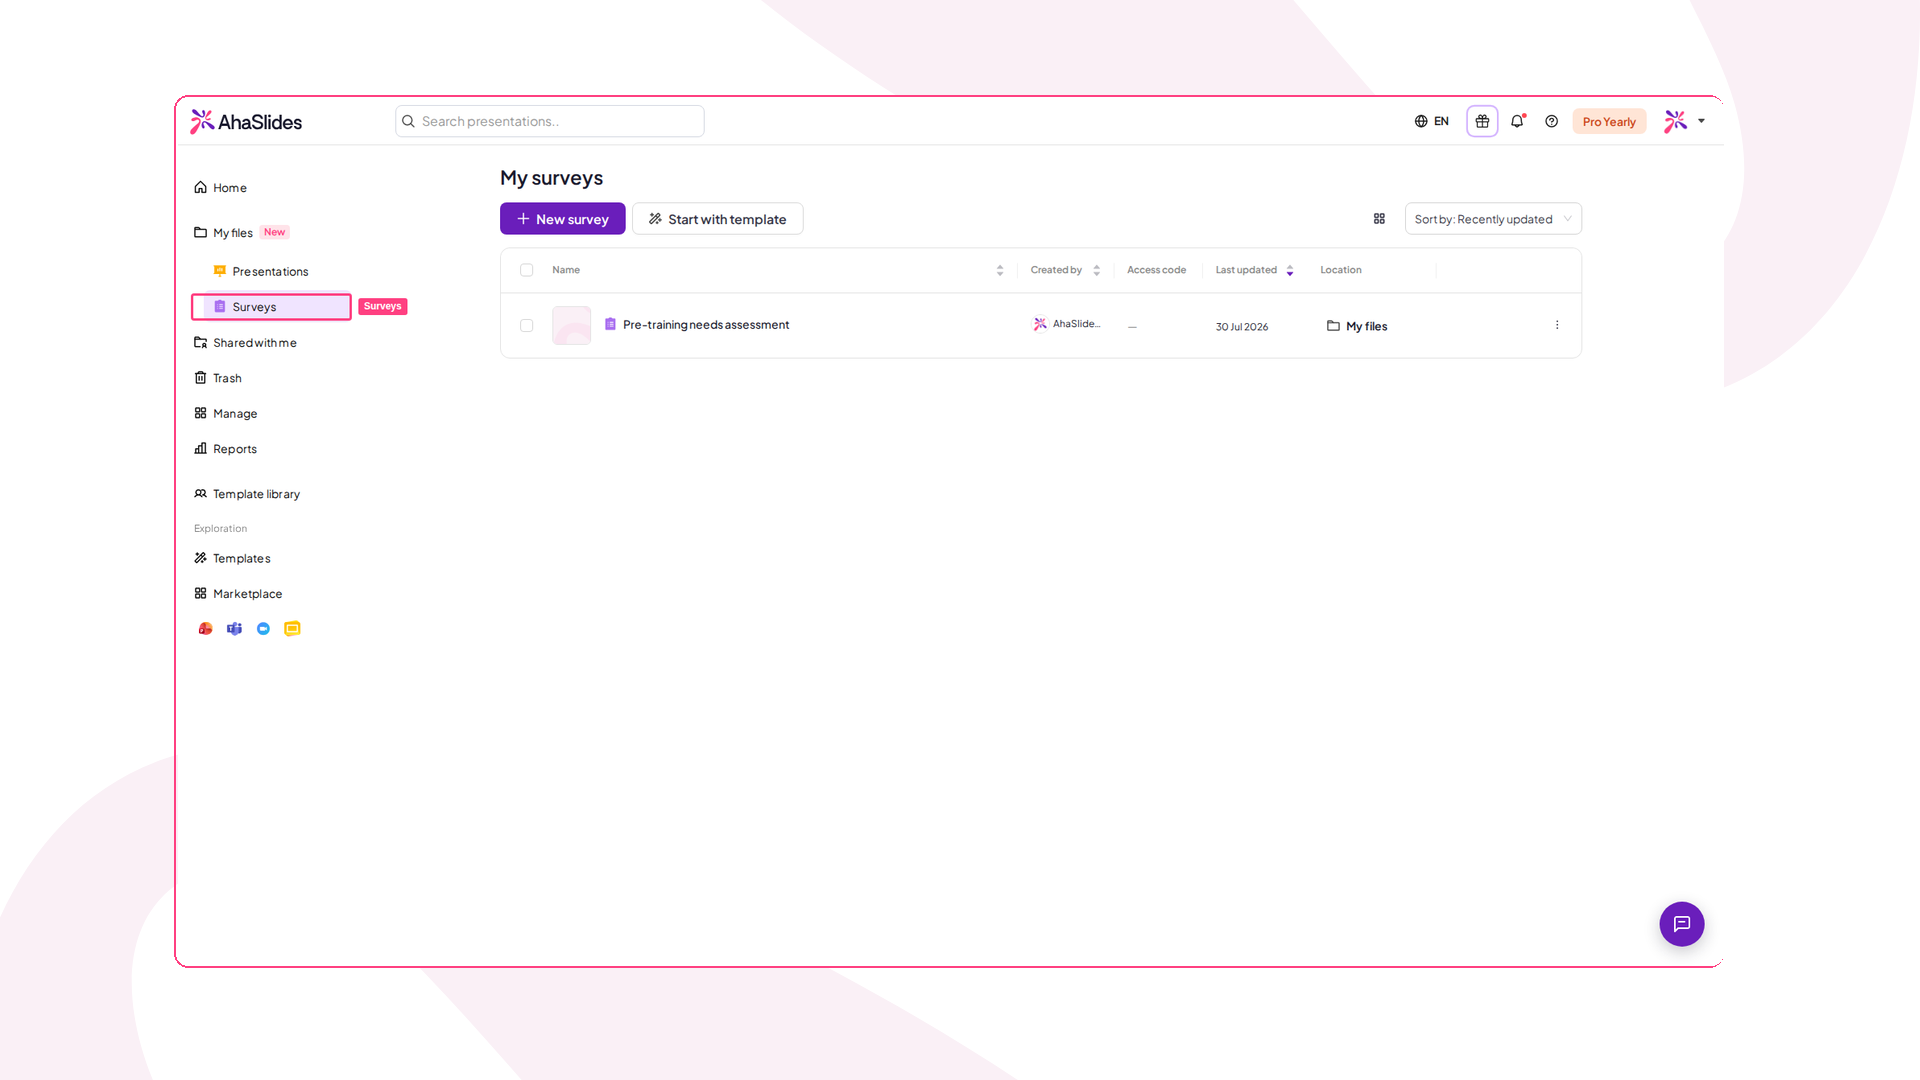Image resolution: width=1920 pixels, height=1080 pixels.
Task: Click the PowerPoint integration icon
Action: pos(205,629)
